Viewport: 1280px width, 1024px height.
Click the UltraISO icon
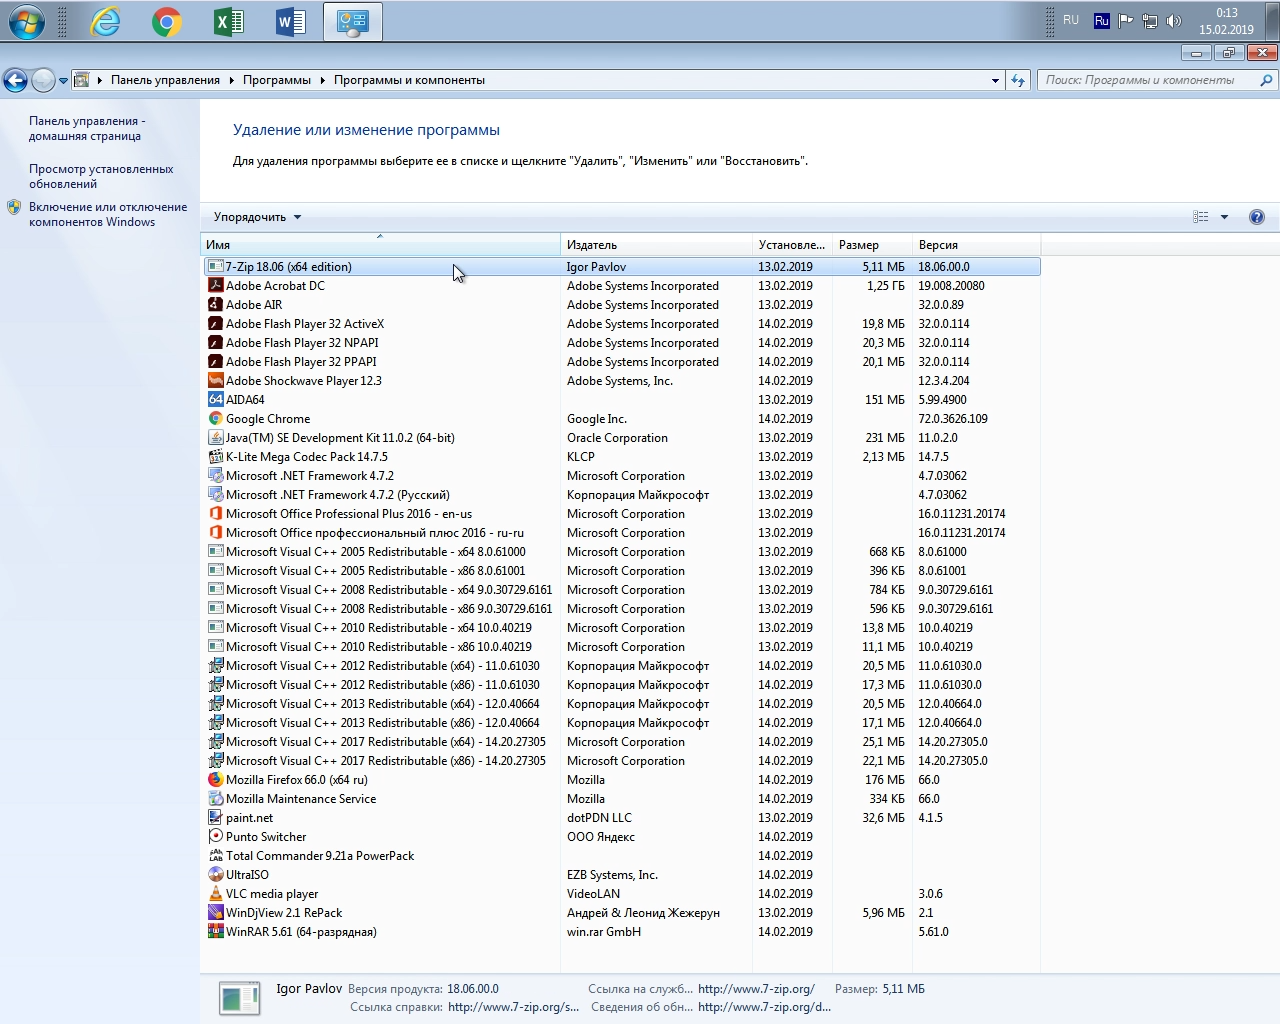pos(215,875)
